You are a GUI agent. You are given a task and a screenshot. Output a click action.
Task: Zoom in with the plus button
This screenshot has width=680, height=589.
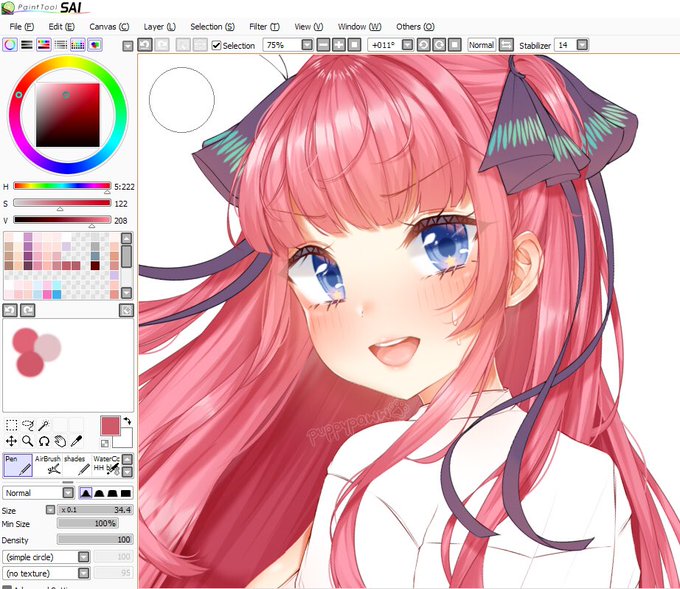pyautogui.click(x=339, y=45)
